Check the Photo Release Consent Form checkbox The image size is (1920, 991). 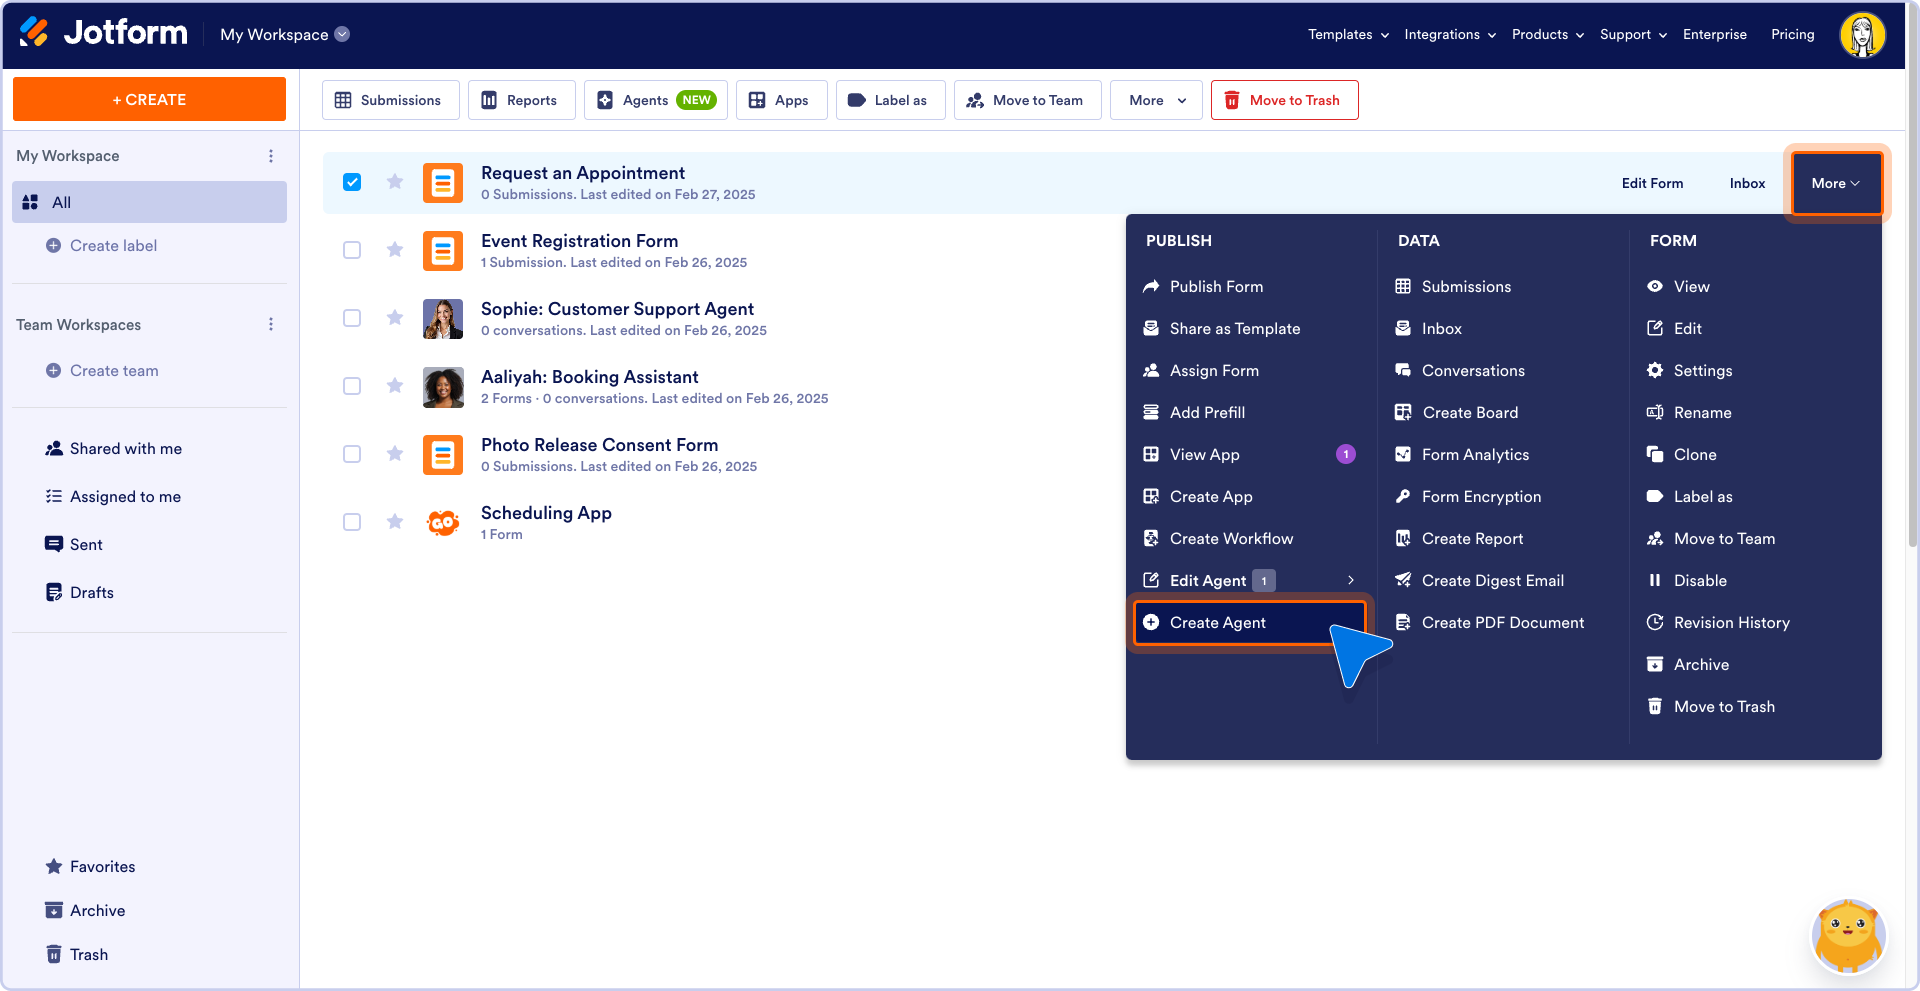click(352, 454)
